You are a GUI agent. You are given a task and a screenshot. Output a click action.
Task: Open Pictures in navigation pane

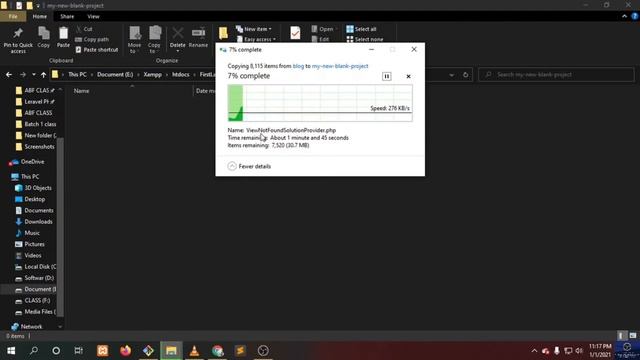tap(30, 244)
